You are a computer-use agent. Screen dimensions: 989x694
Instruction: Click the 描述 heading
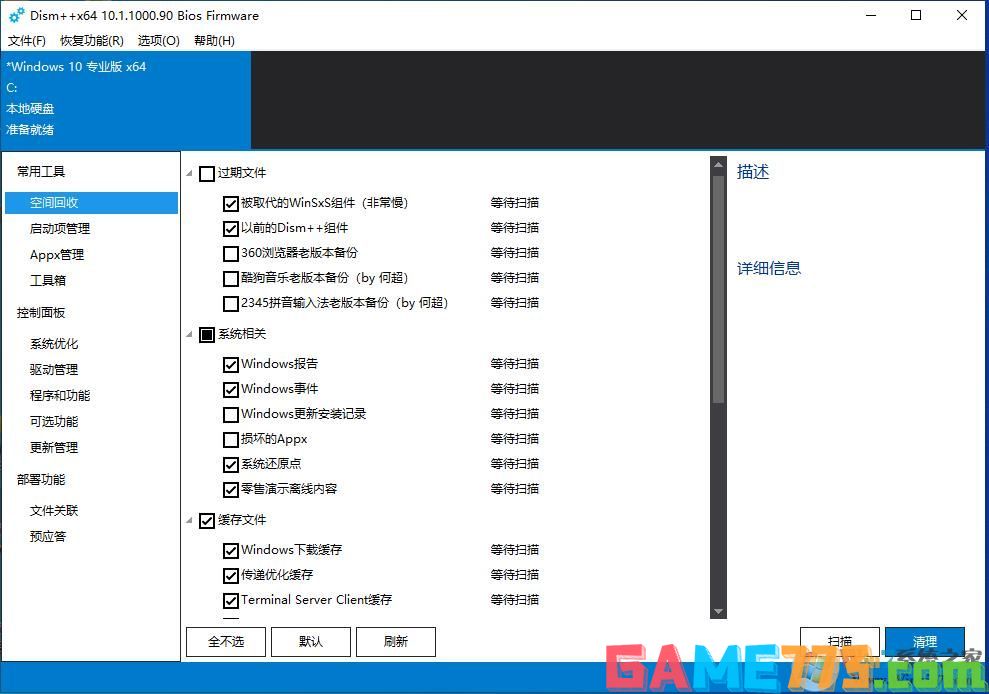753,172
